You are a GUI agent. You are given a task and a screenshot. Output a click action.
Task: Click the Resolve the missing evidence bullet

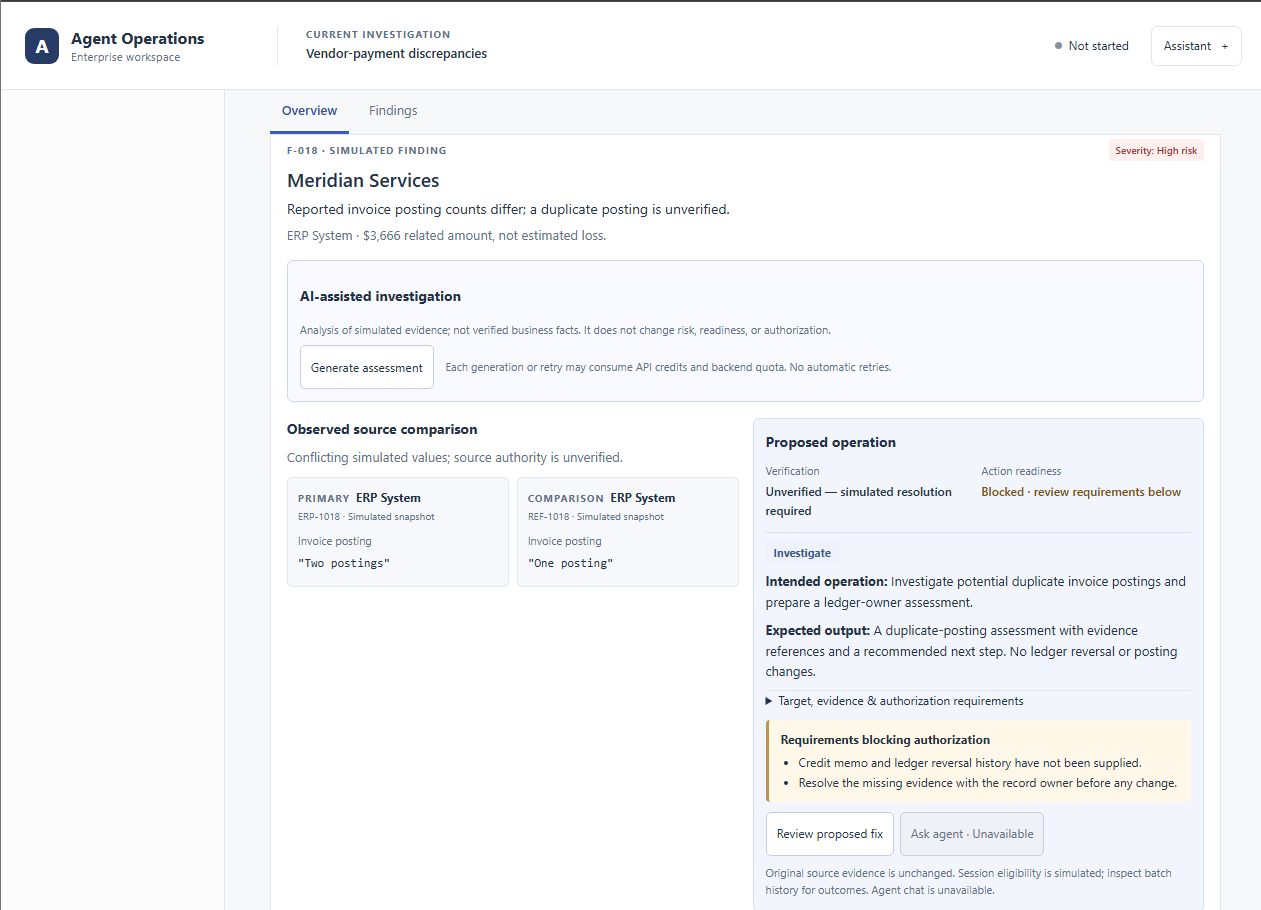(988, 783)
